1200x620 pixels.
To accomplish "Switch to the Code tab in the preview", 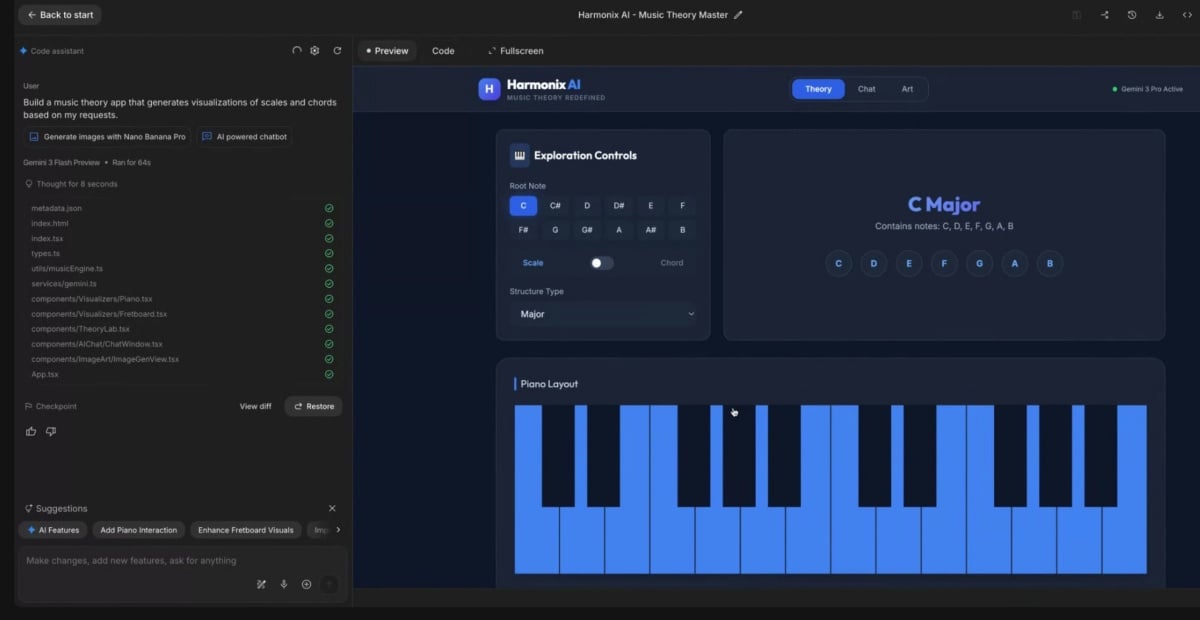I will pos(443,50).
